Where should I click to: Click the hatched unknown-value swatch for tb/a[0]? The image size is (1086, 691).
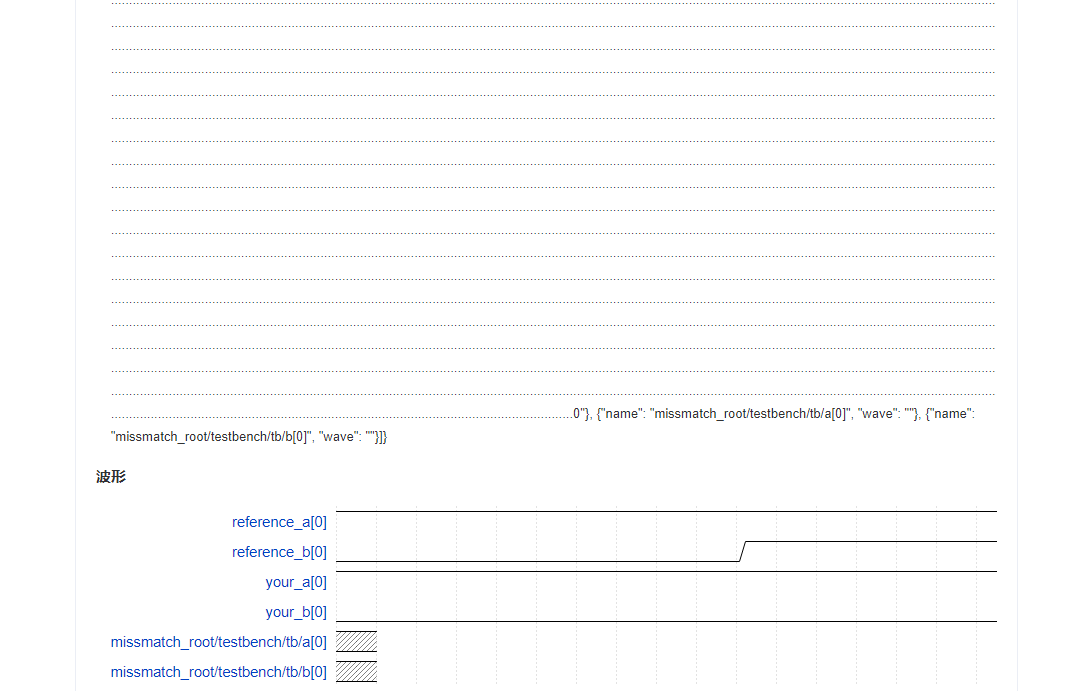(356, 641)
